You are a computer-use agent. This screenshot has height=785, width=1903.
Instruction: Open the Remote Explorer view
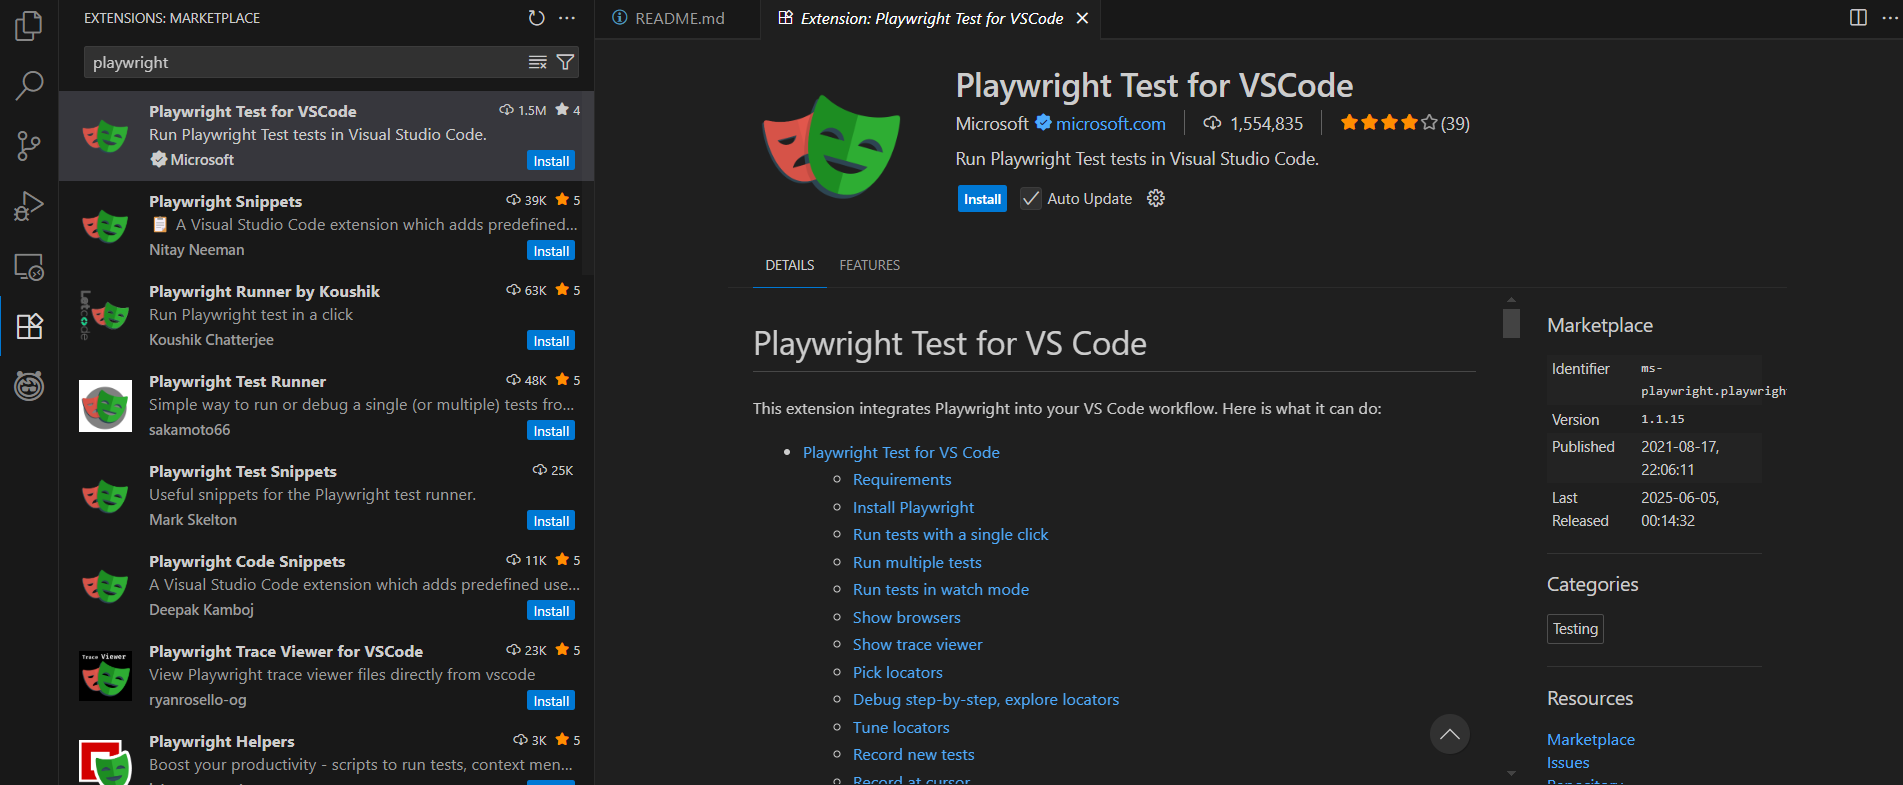(x=29, y=266)
